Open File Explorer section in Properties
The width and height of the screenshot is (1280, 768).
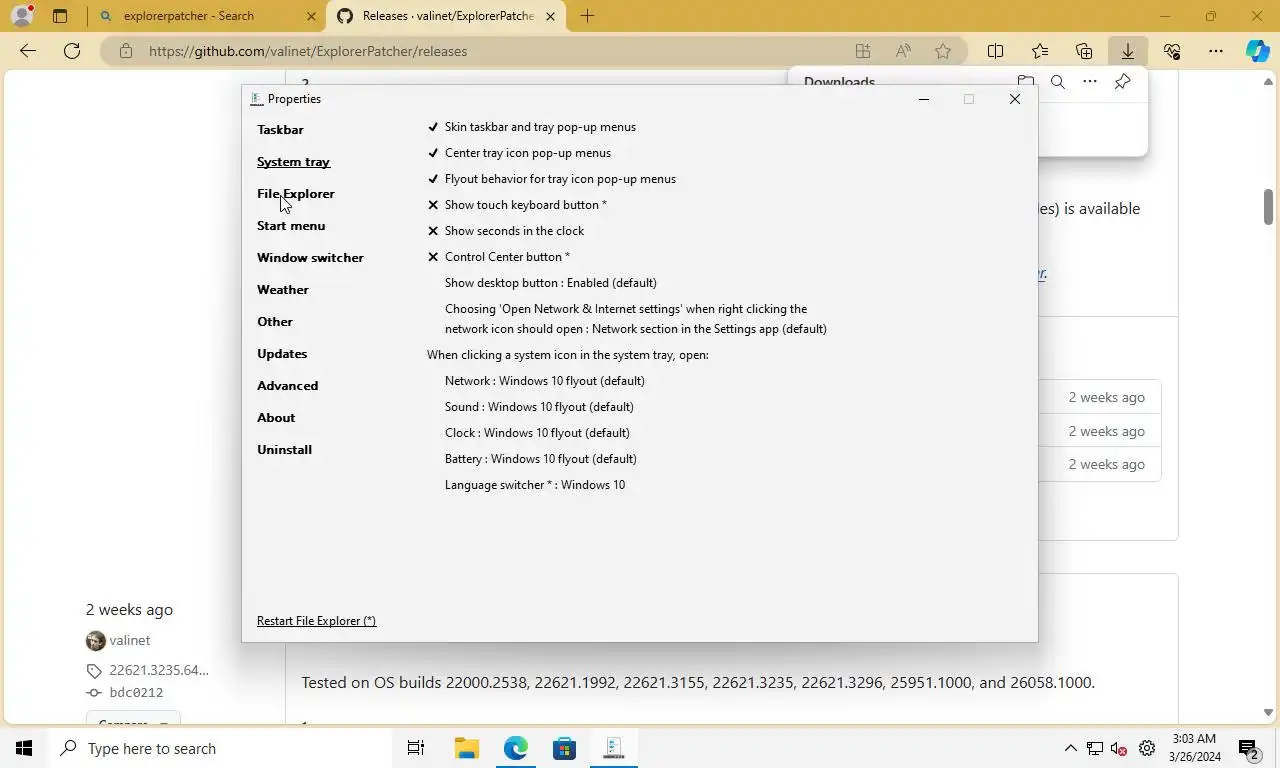(296, 194)
